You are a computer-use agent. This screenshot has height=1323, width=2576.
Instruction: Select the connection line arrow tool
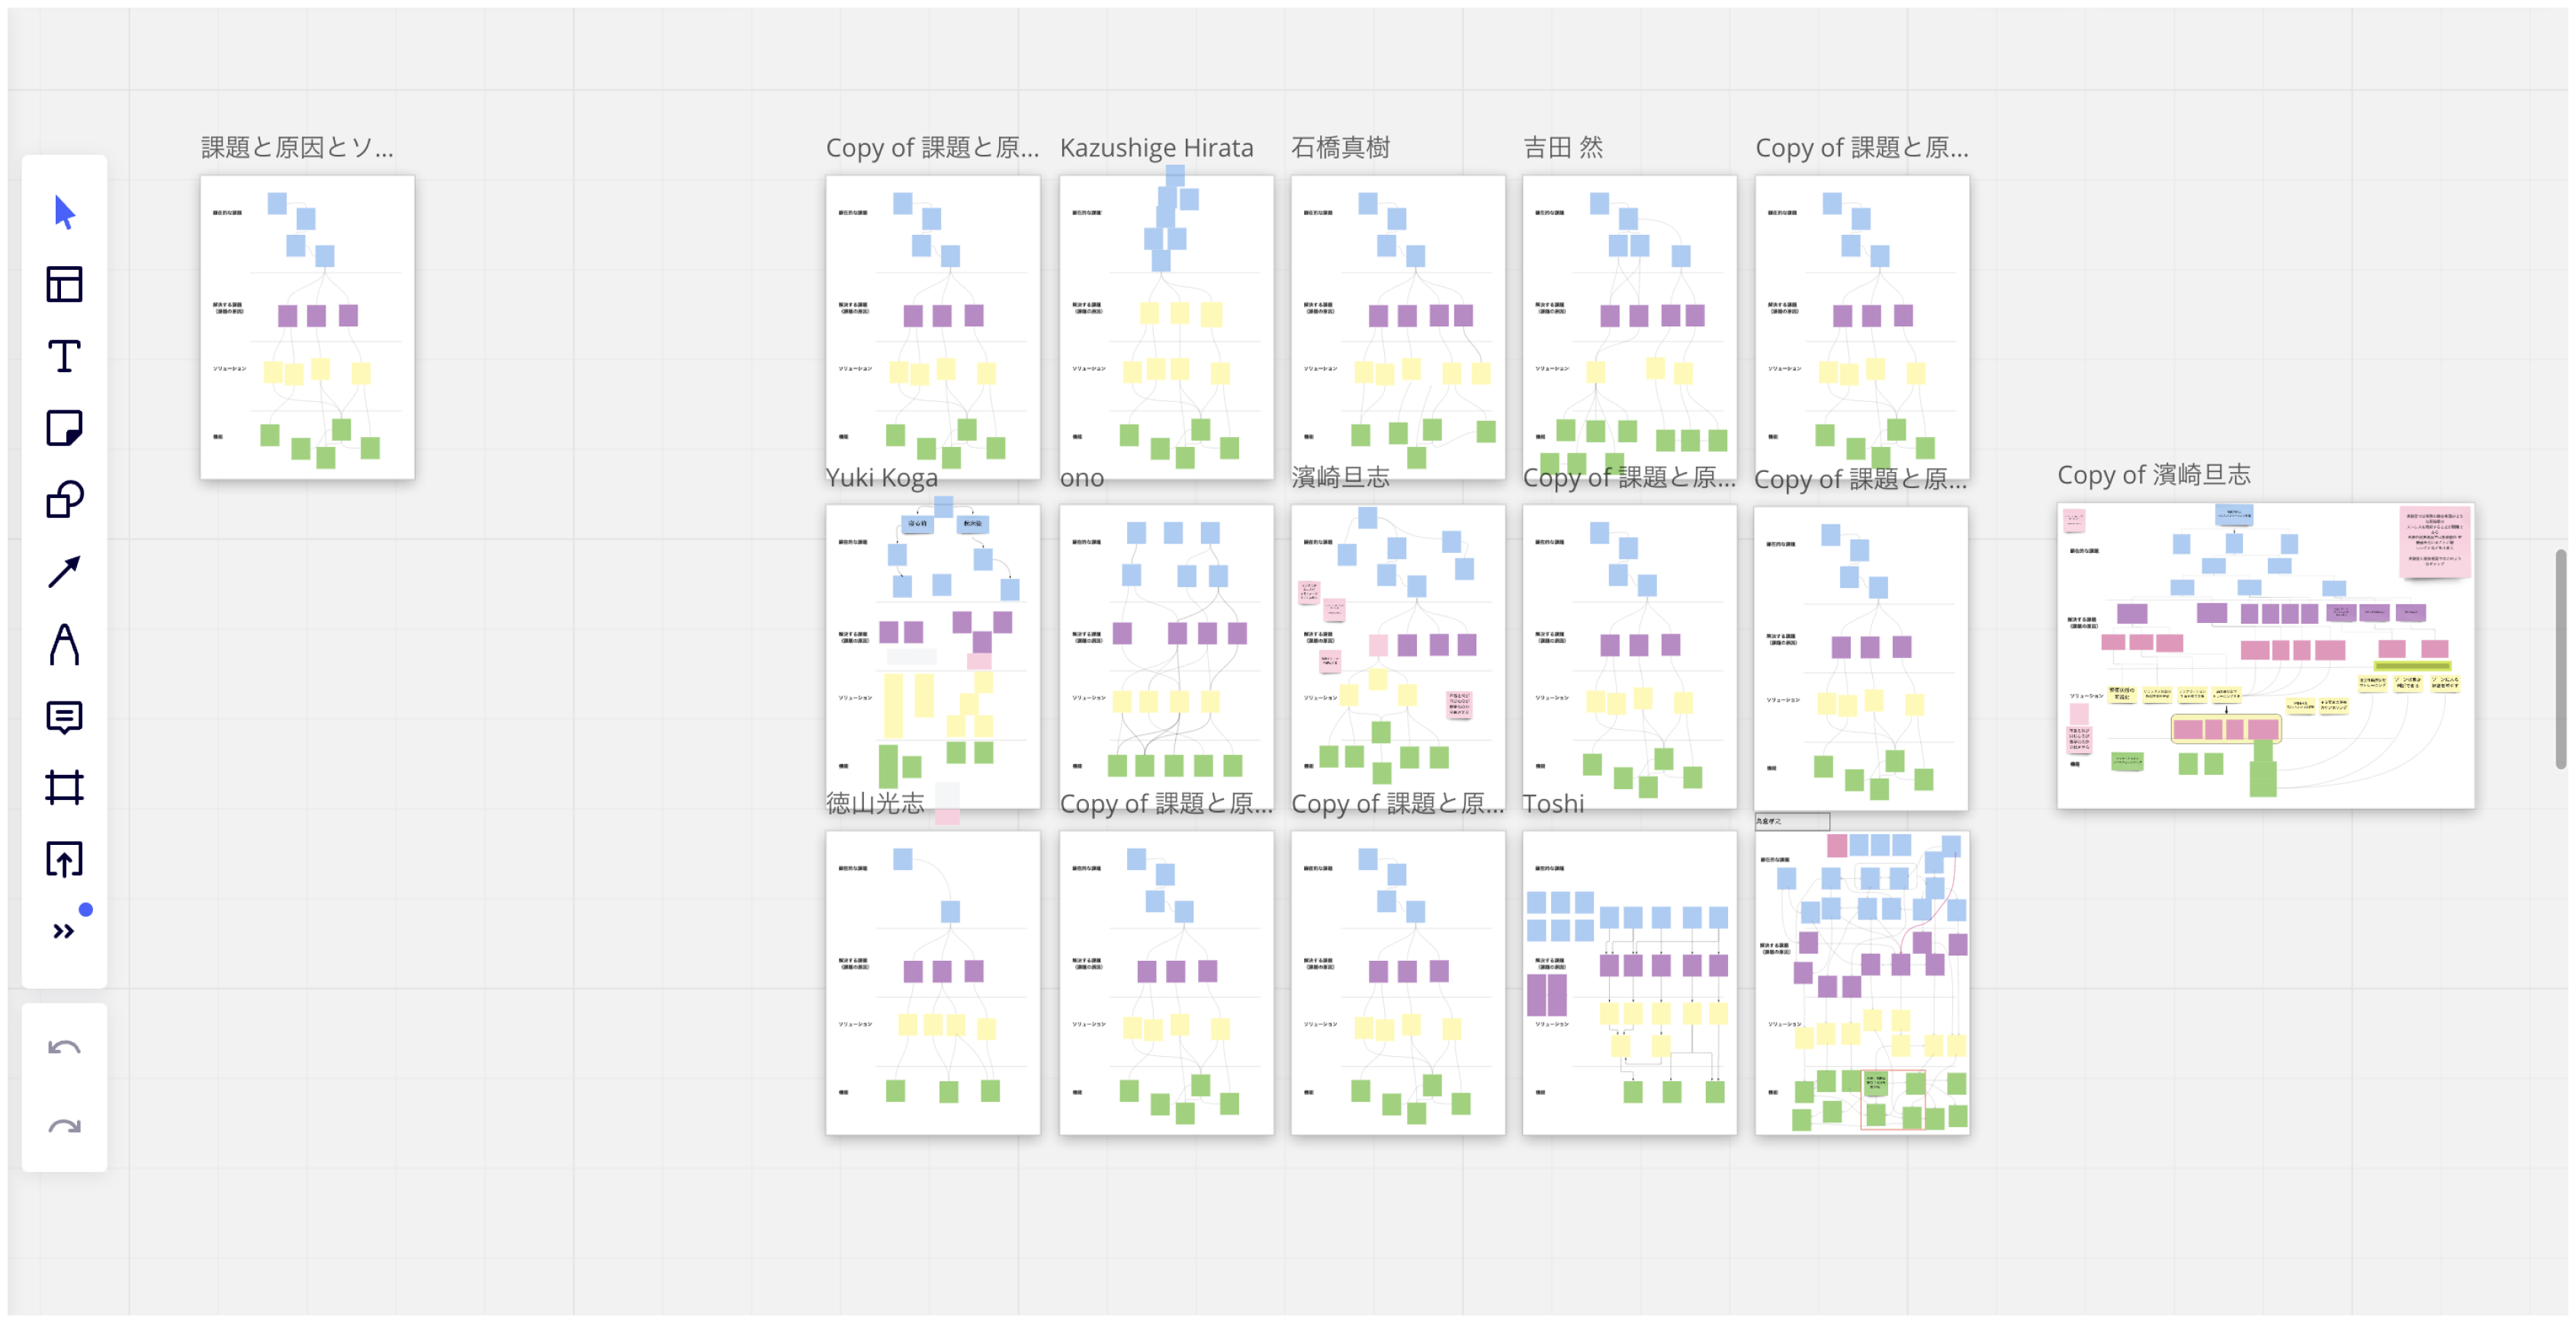[64, 571]
